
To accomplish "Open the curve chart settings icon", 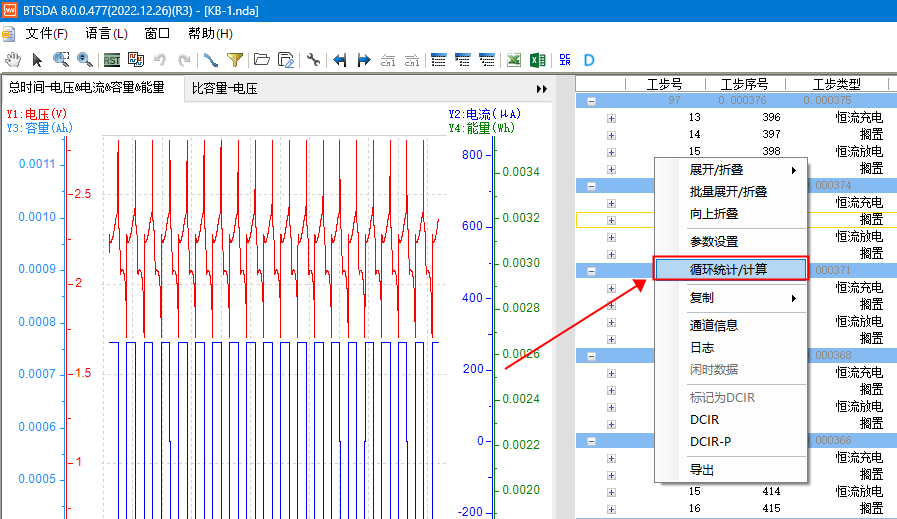I will point(136,60).
